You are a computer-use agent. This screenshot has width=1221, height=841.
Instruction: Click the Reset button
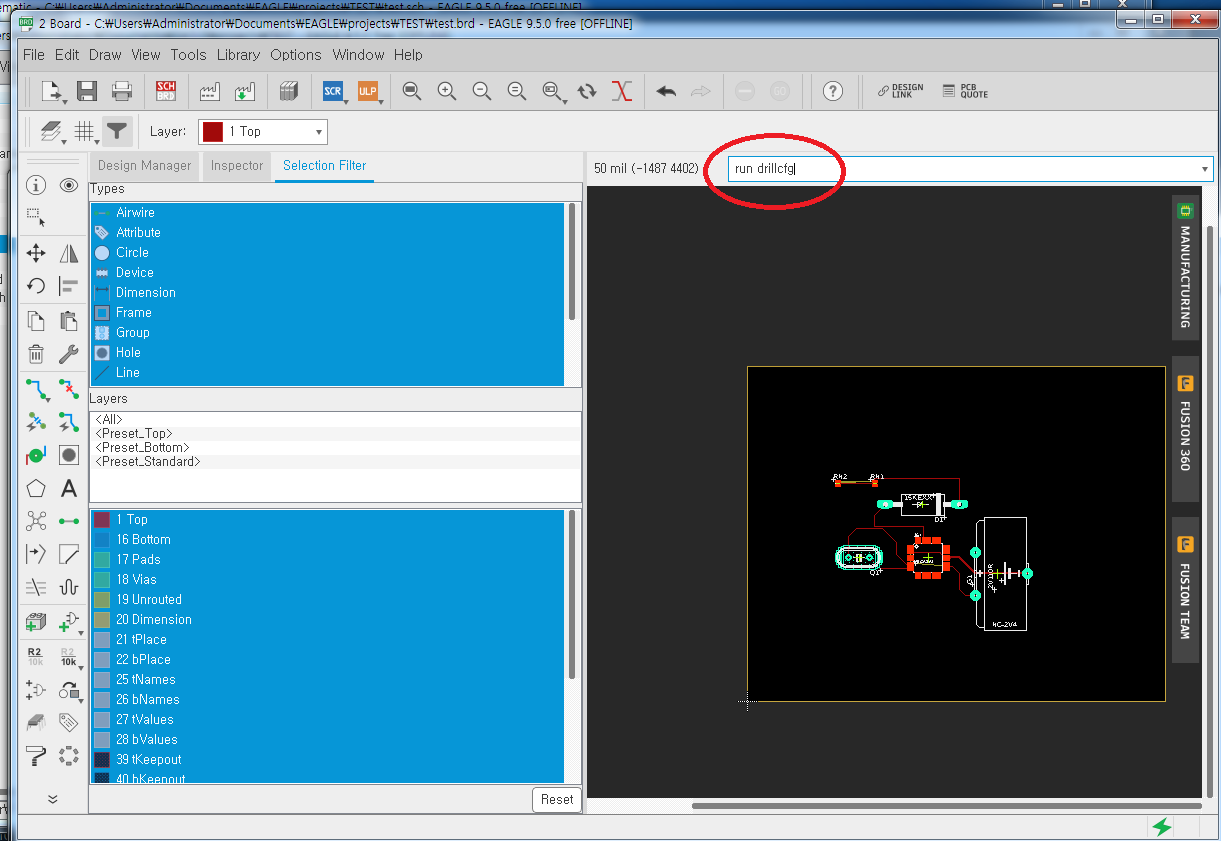(557, 799)
